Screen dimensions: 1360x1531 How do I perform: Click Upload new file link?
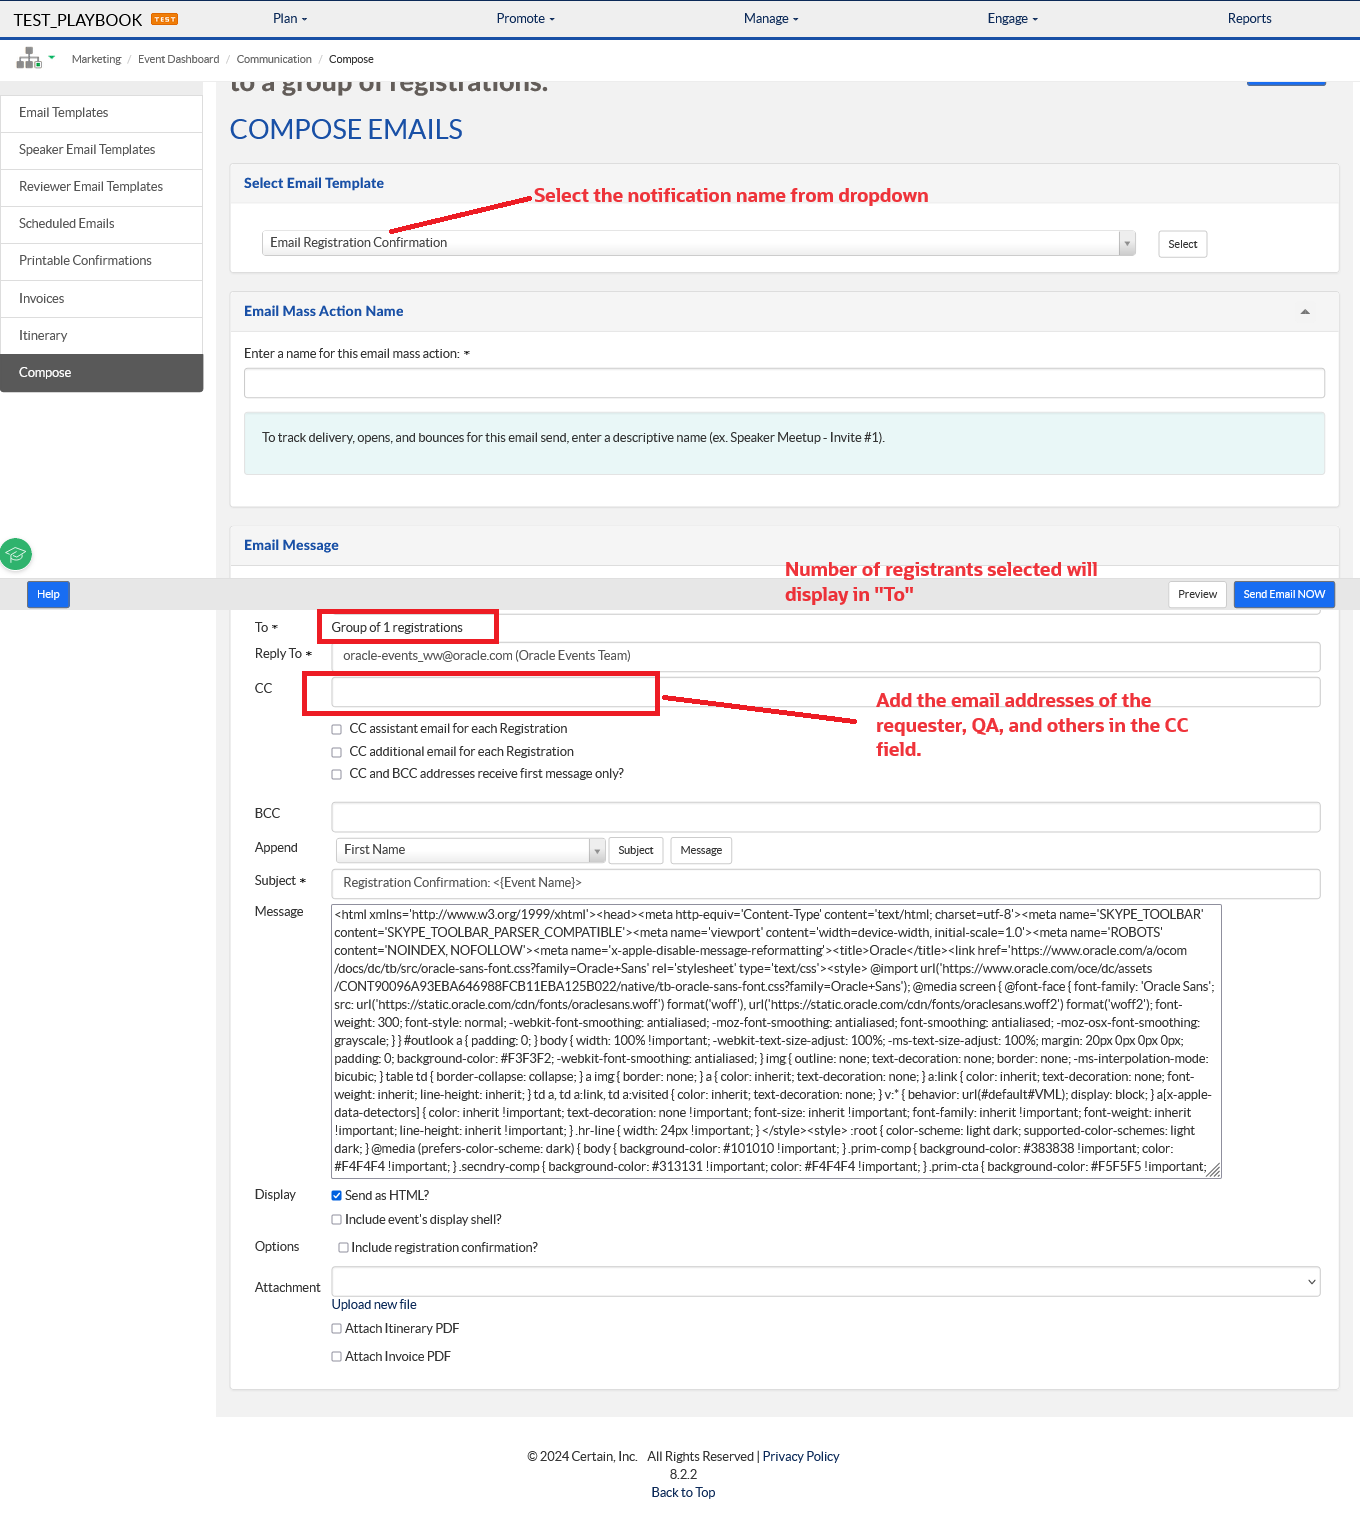374,1305
